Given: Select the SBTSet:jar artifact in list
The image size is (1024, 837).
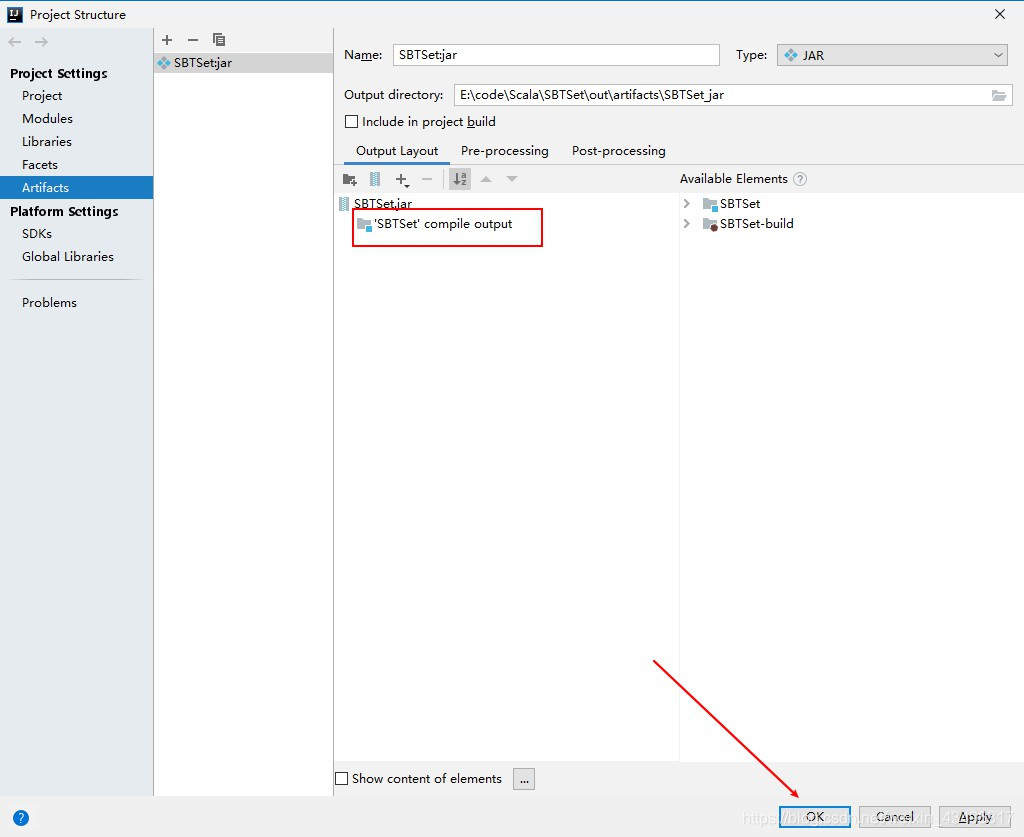Looking at the screenshot, I should pyautogui.click(x=244, y=63).
